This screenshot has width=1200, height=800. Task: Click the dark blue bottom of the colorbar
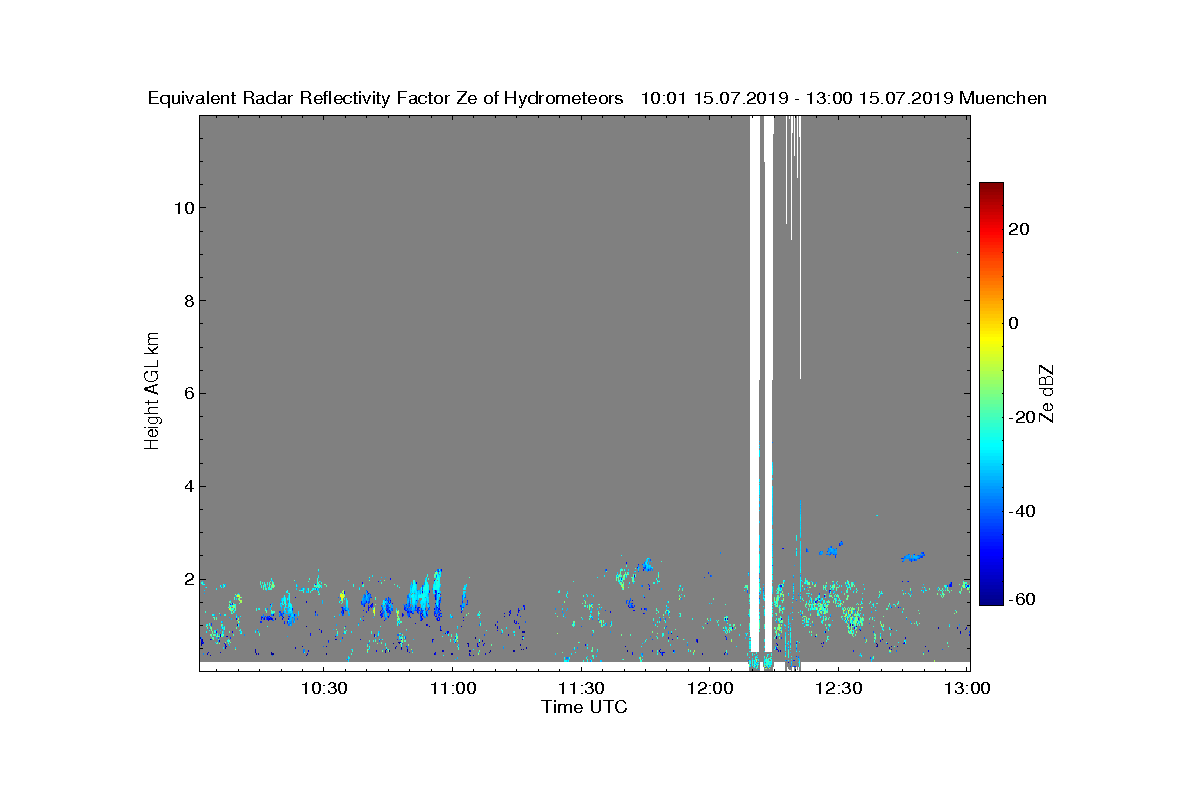click(x=991, y=597)
